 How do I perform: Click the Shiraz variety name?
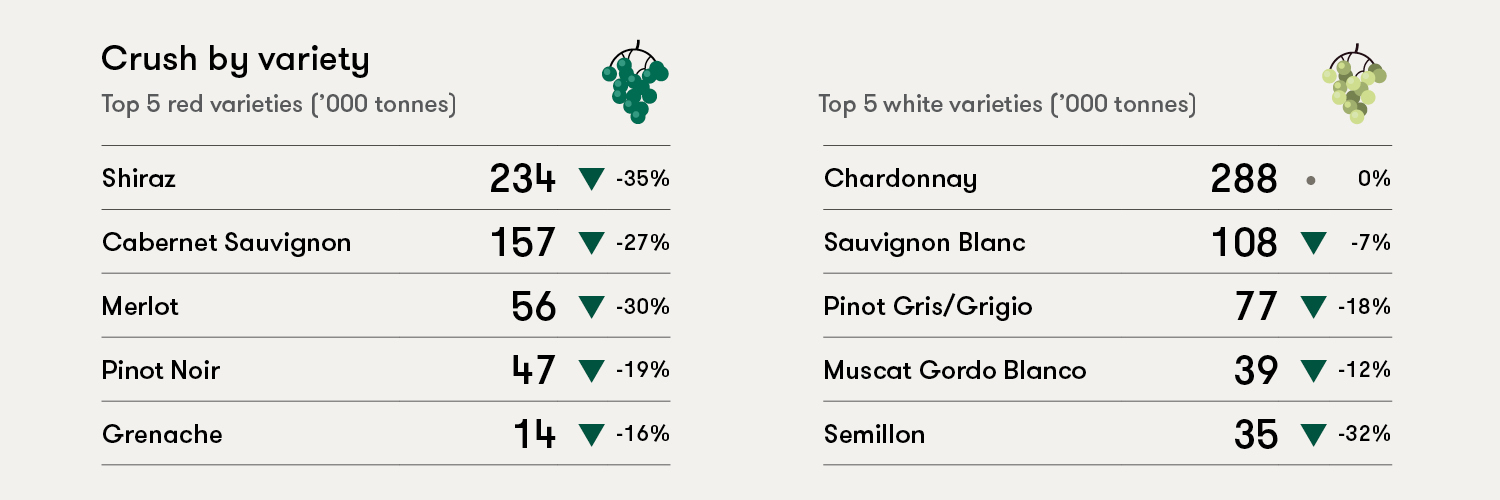[139, 179]
